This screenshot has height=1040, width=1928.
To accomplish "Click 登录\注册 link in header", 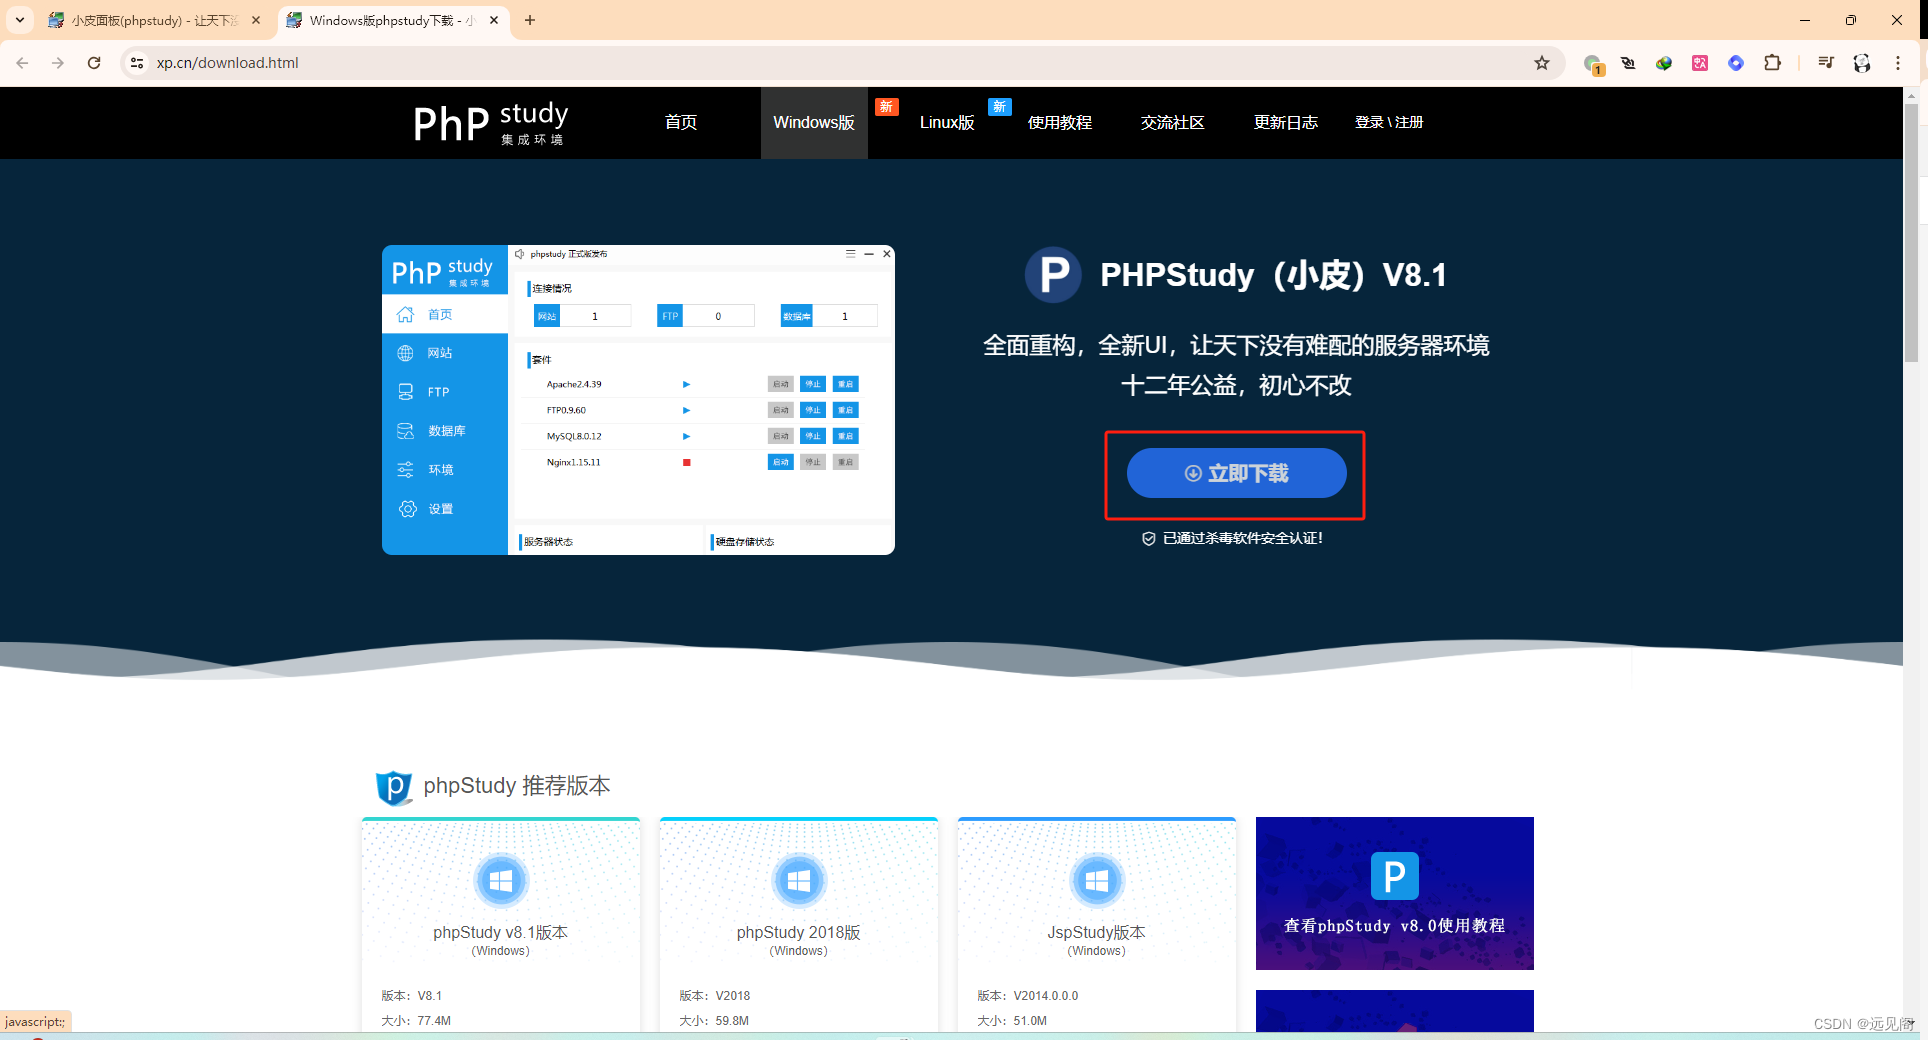I will pyautogui.click(x=1389, y=122).
